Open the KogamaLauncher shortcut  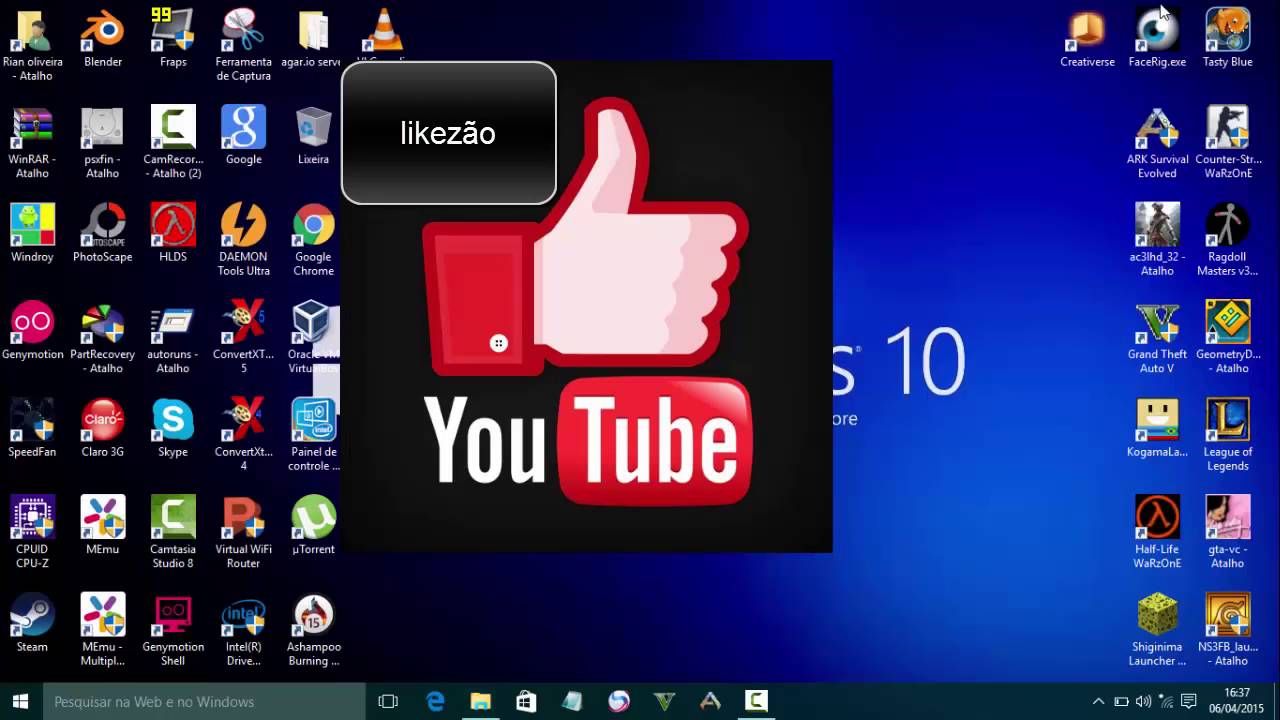pyautogui.click(x=1157, y=428)
